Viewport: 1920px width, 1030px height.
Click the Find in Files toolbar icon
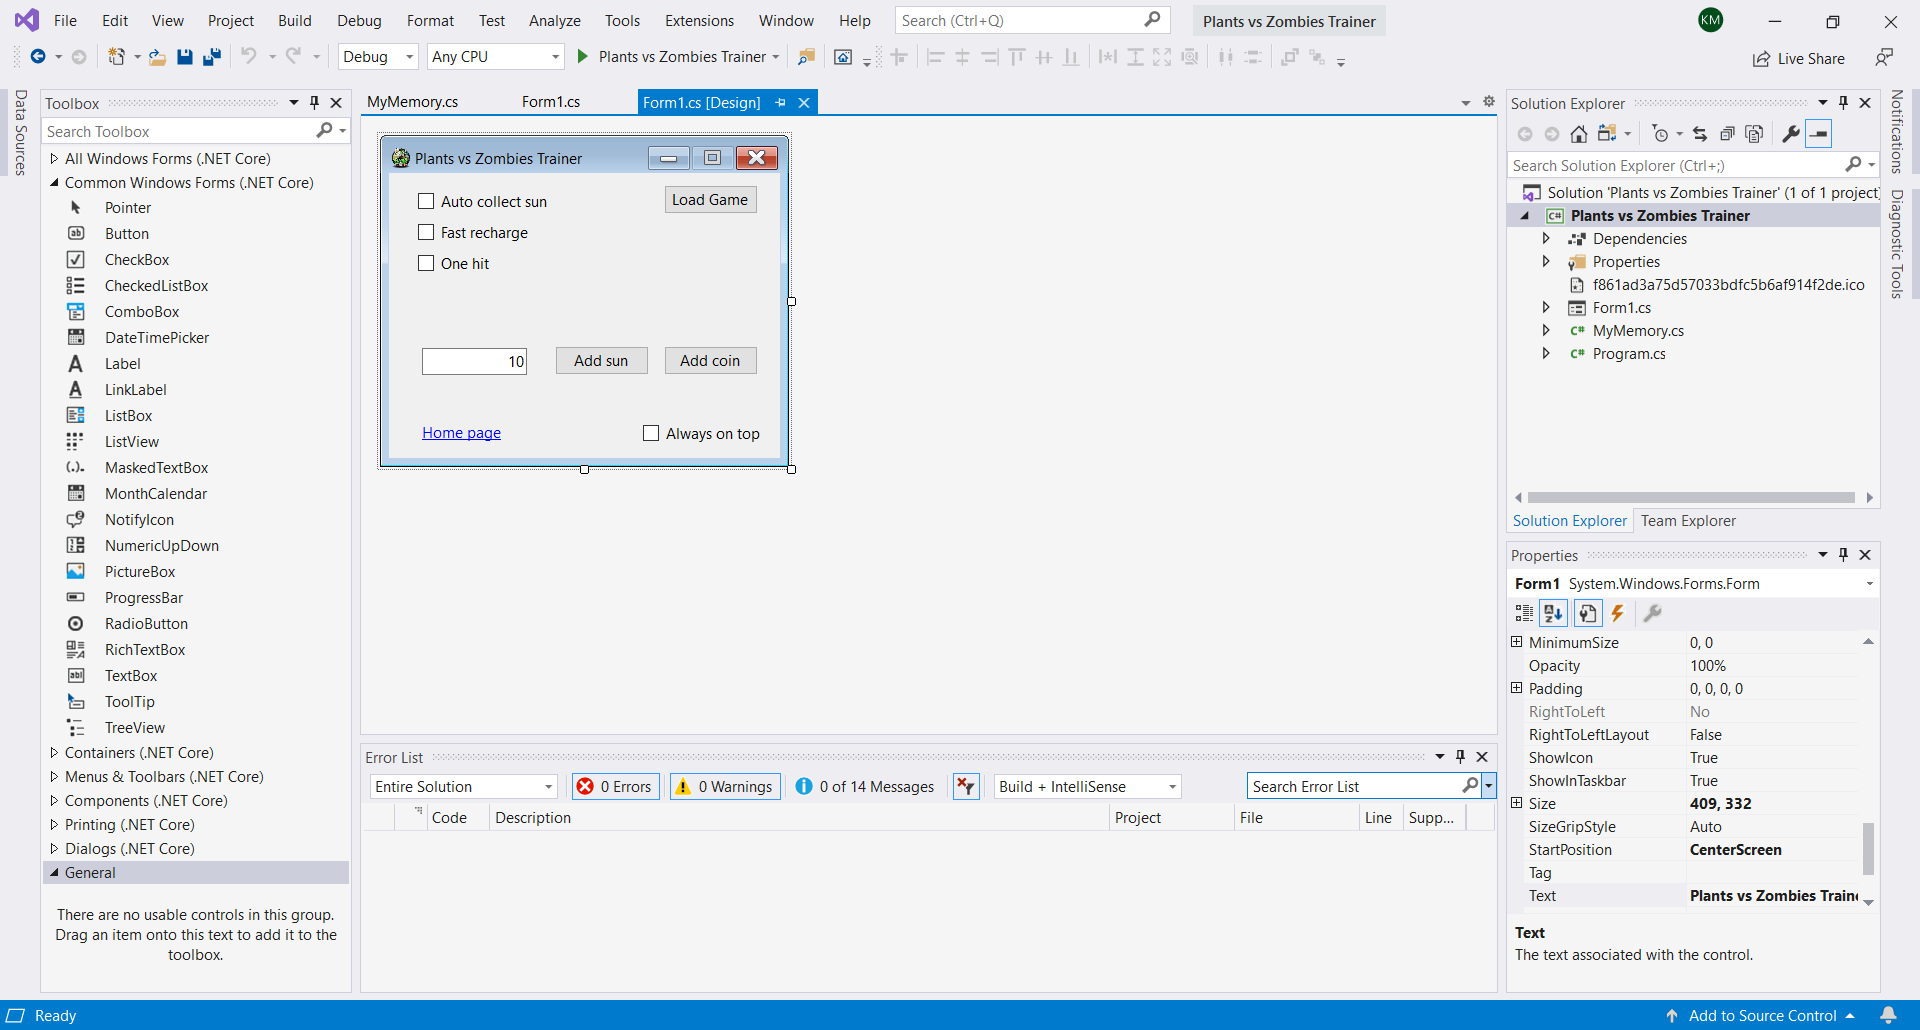tap(806, 57)
